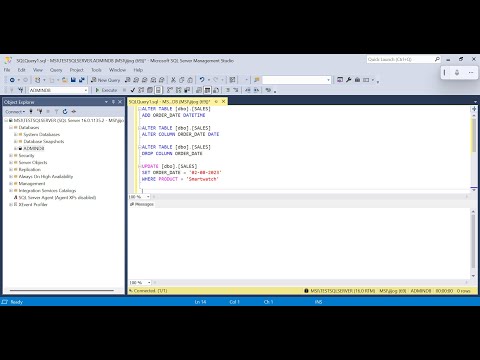This screenshot has width=480, height=360.
Task: Open the editor zoom 100% dropdown
Action: 148,197
